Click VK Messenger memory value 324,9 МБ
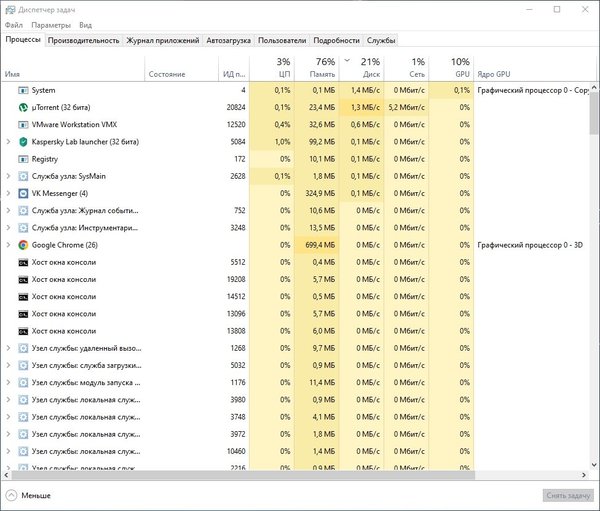 point(320,194)
